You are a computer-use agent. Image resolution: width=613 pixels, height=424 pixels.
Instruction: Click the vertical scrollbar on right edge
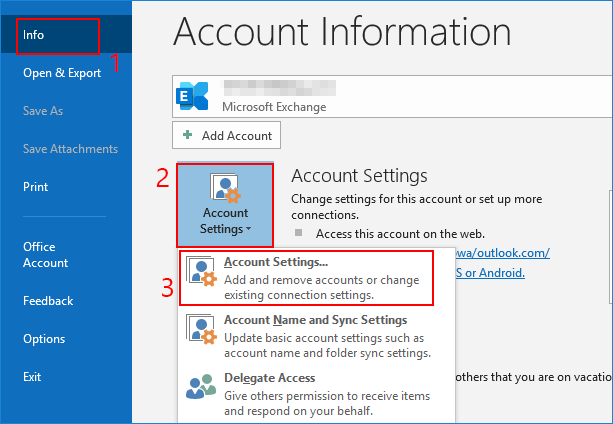pyautogui.click(x=610, y=246)
